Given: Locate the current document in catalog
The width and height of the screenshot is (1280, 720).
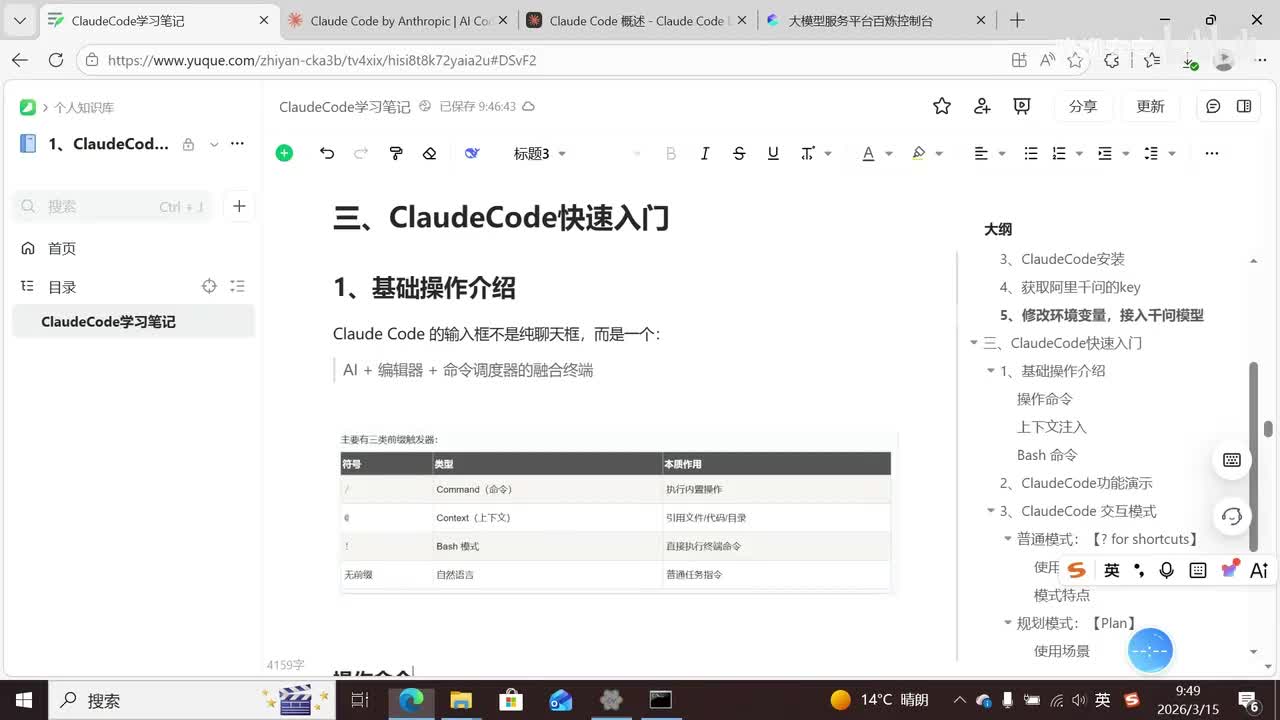Looking at the screenshot, I should click(209, 286).
